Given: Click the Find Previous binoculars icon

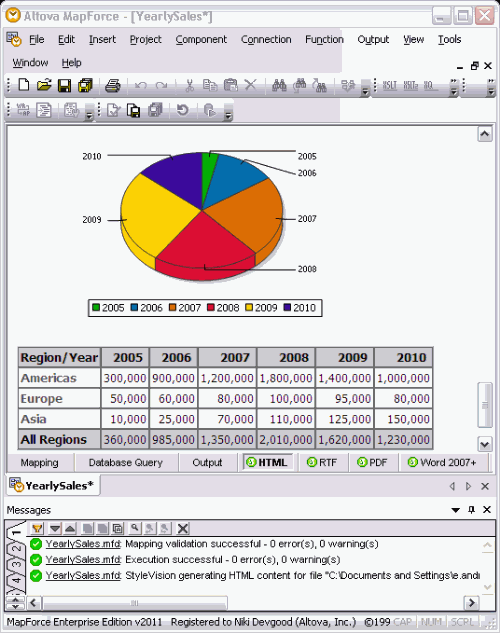Looking at the screenshot, I should [300, 85].
